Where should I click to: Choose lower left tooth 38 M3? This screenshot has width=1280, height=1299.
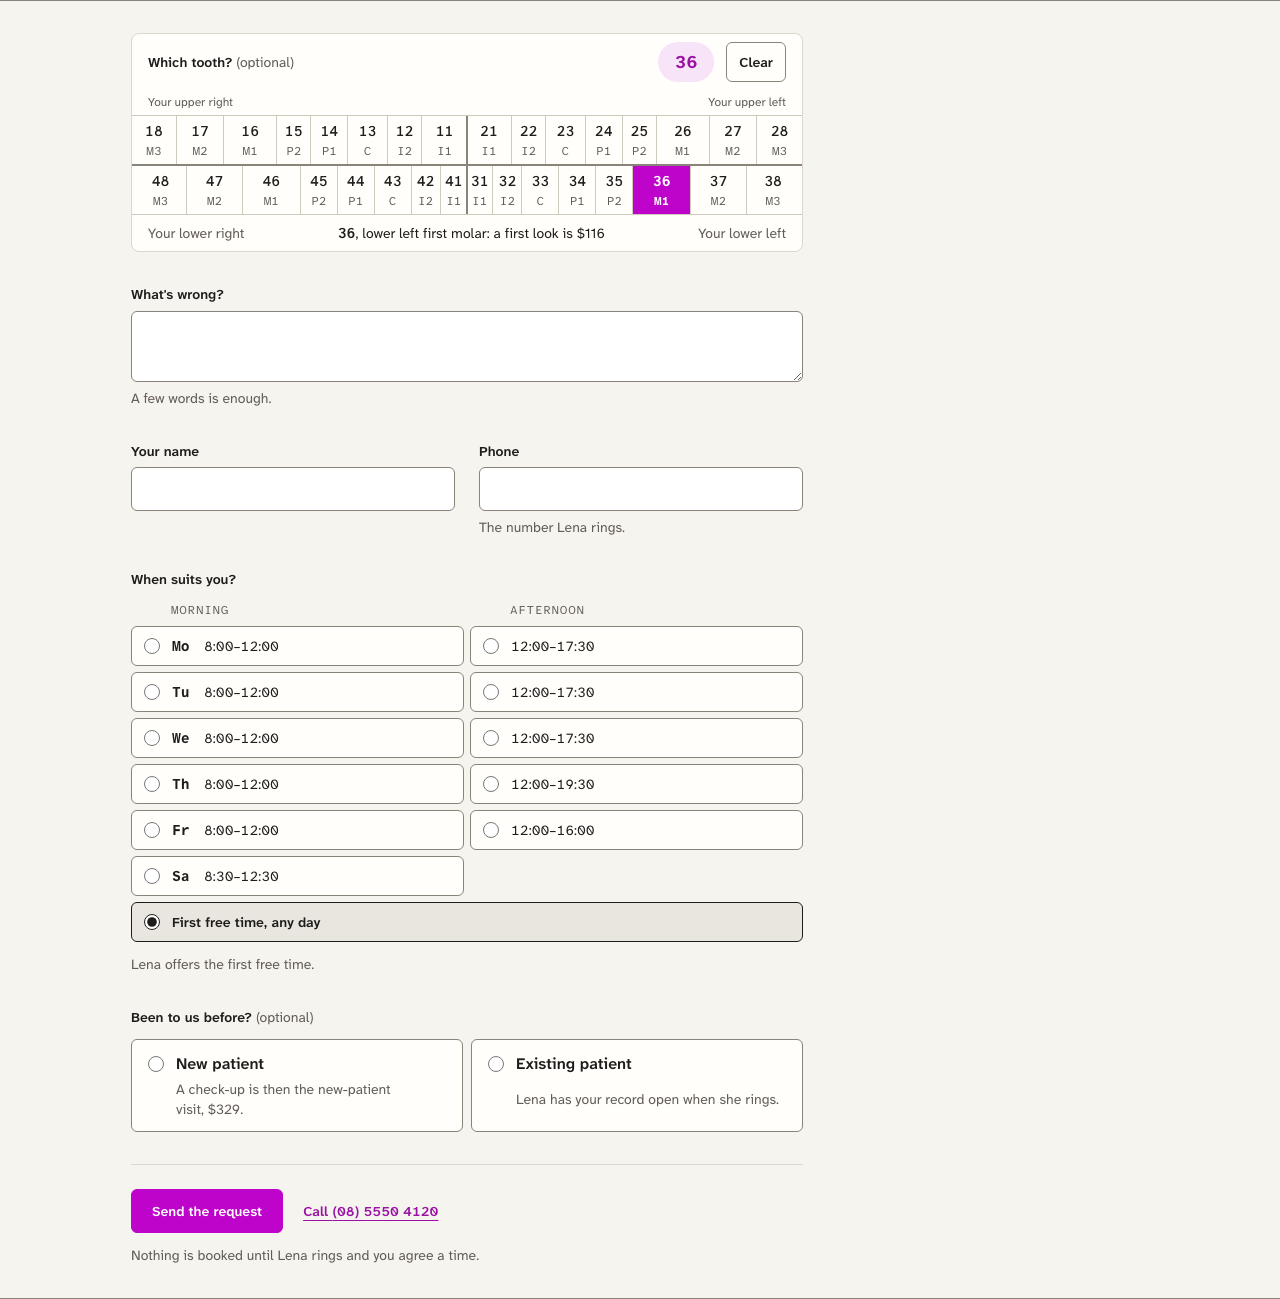coord(773,190)
